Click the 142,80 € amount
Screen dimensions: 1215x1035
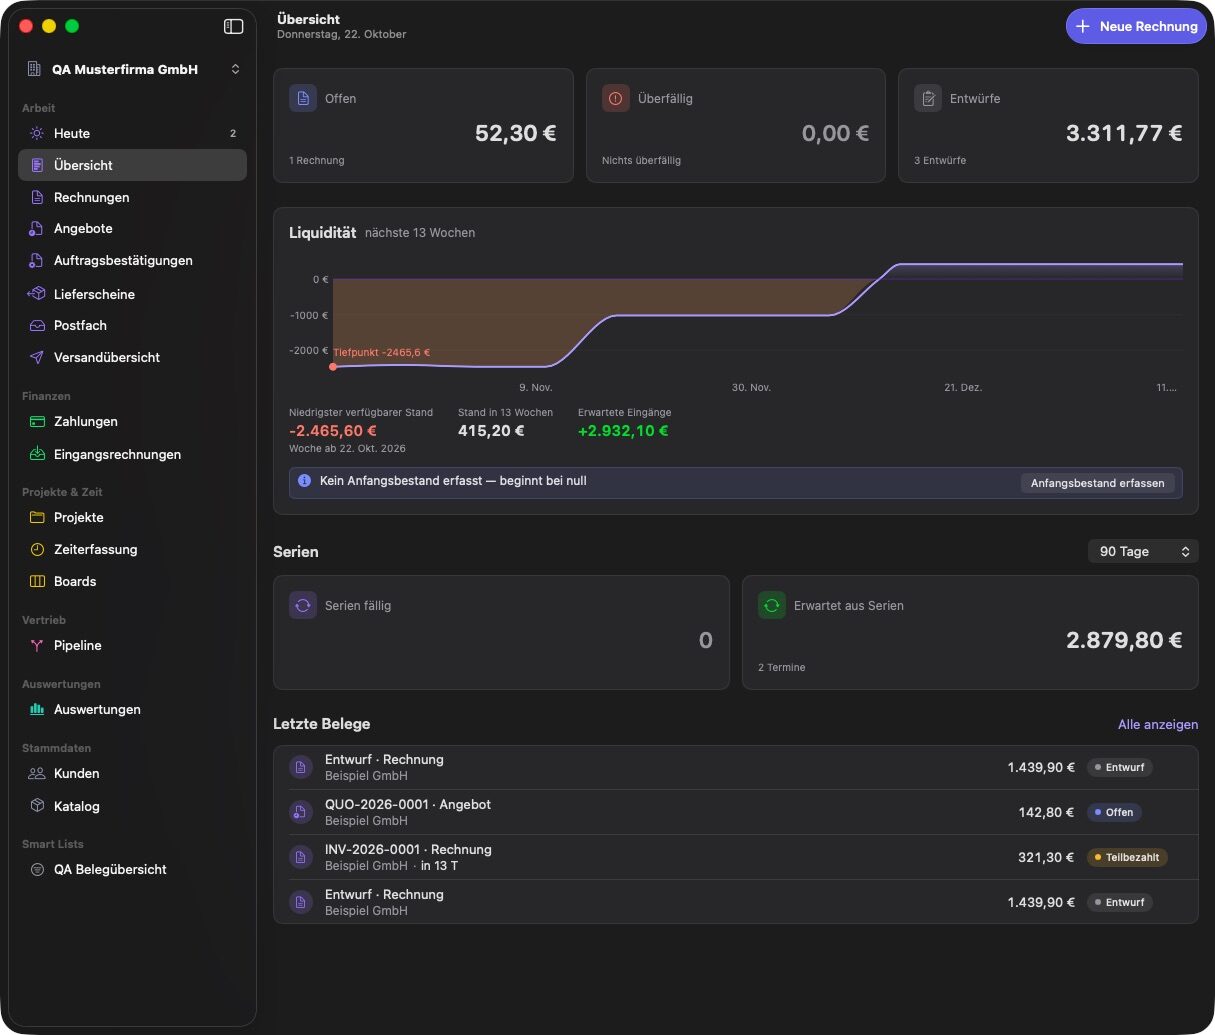(1046, 812)
